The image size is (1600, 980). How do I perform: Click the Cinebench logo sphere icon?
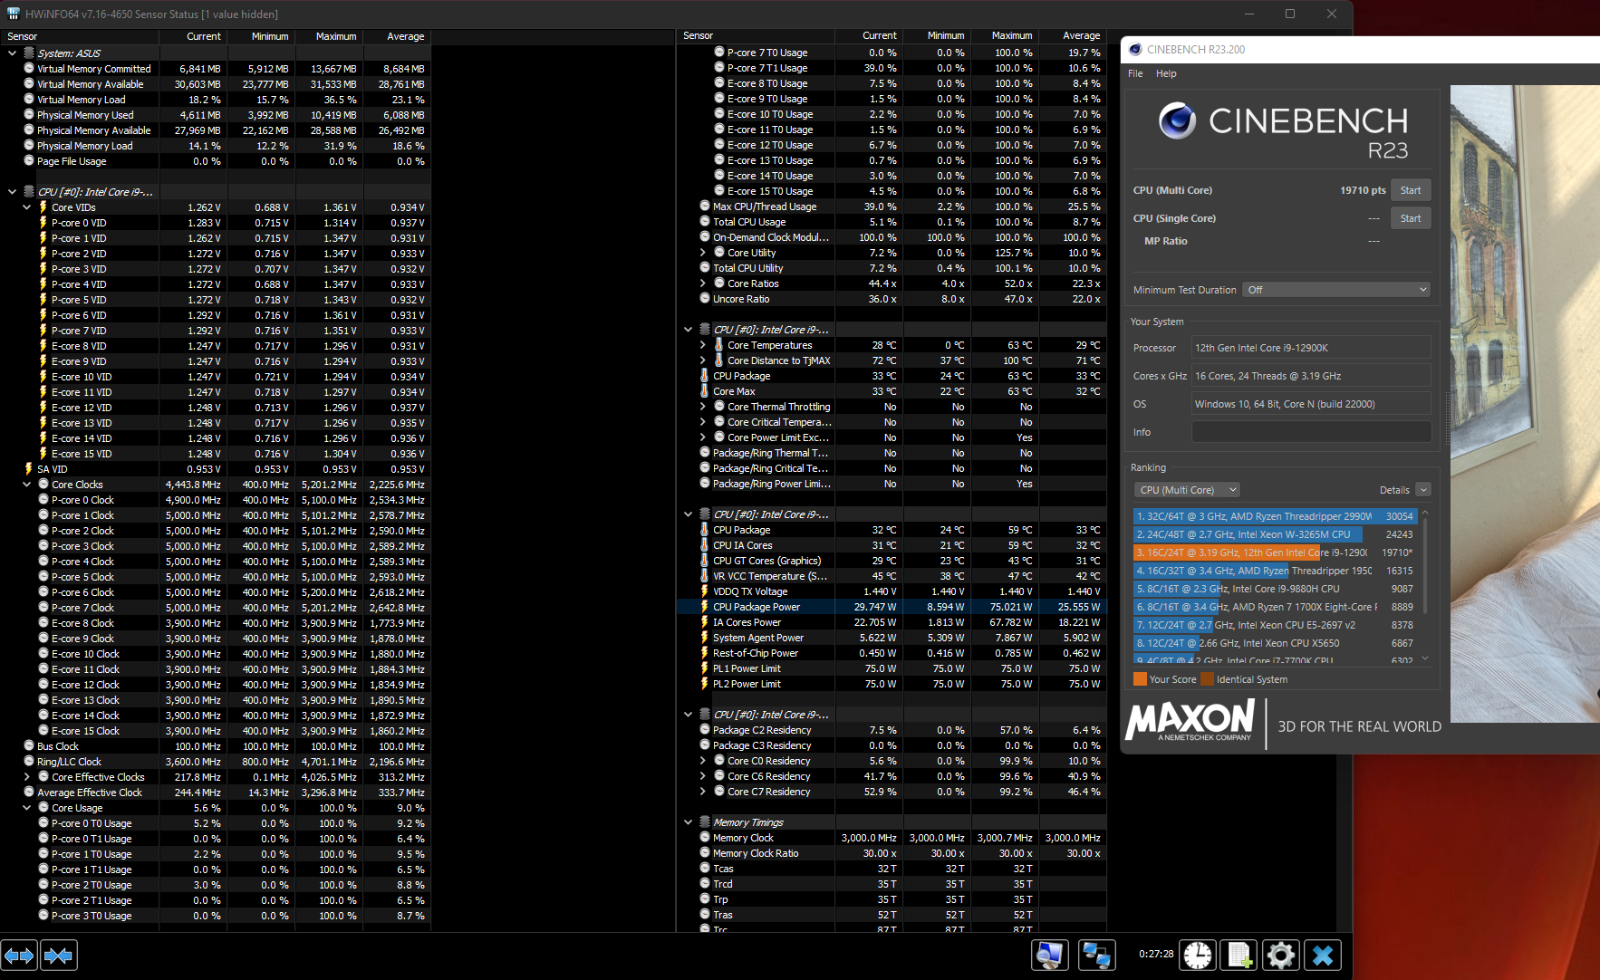point(1177,121)
